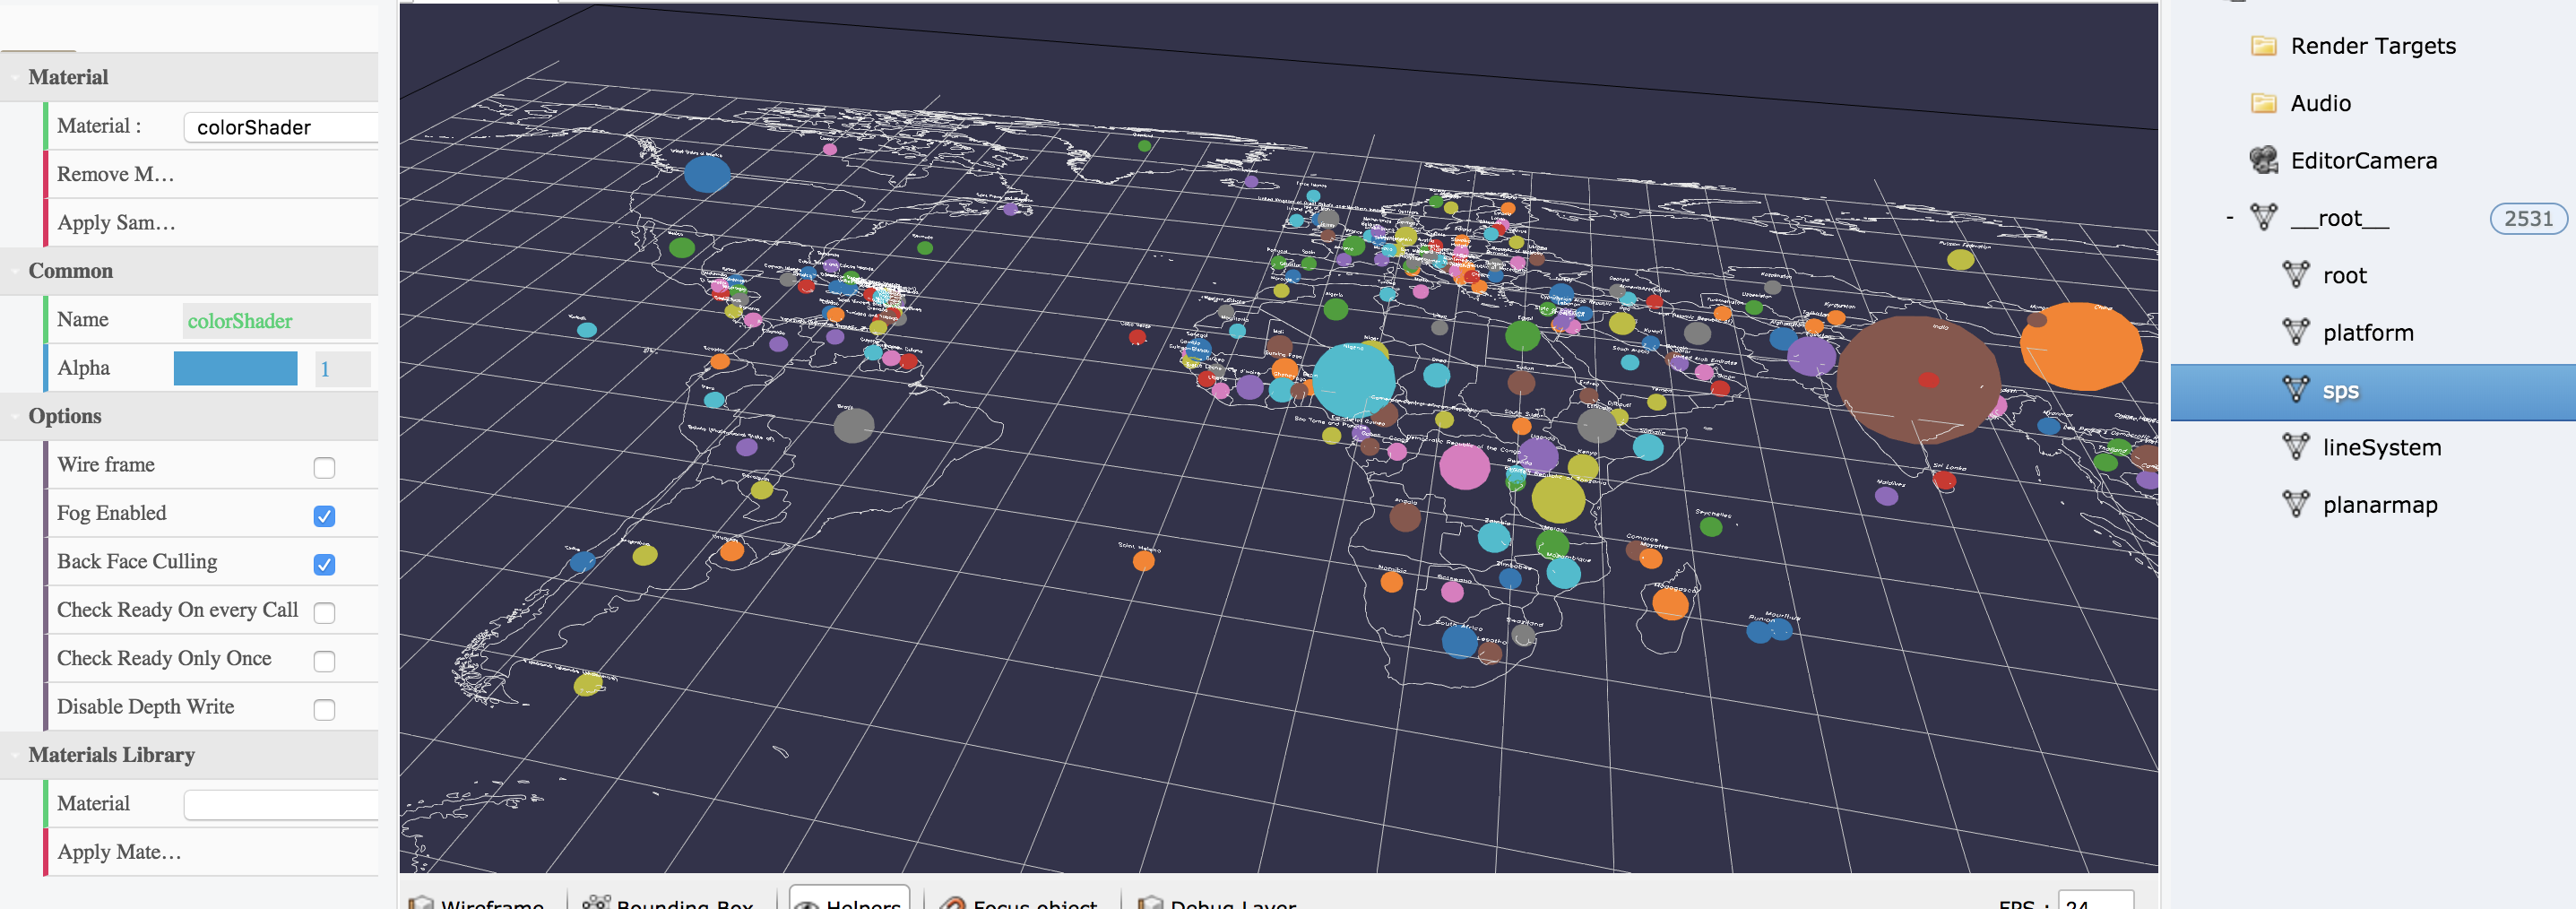This screenshot has width=2576, height=909.
Task: Click the Render Targets folder icon
Action: pos(2263,46)
